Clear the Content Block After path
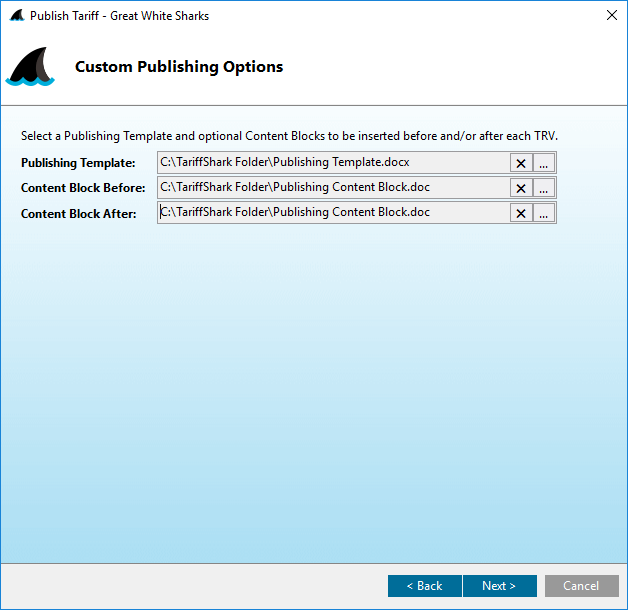 (x=521, y=213)
